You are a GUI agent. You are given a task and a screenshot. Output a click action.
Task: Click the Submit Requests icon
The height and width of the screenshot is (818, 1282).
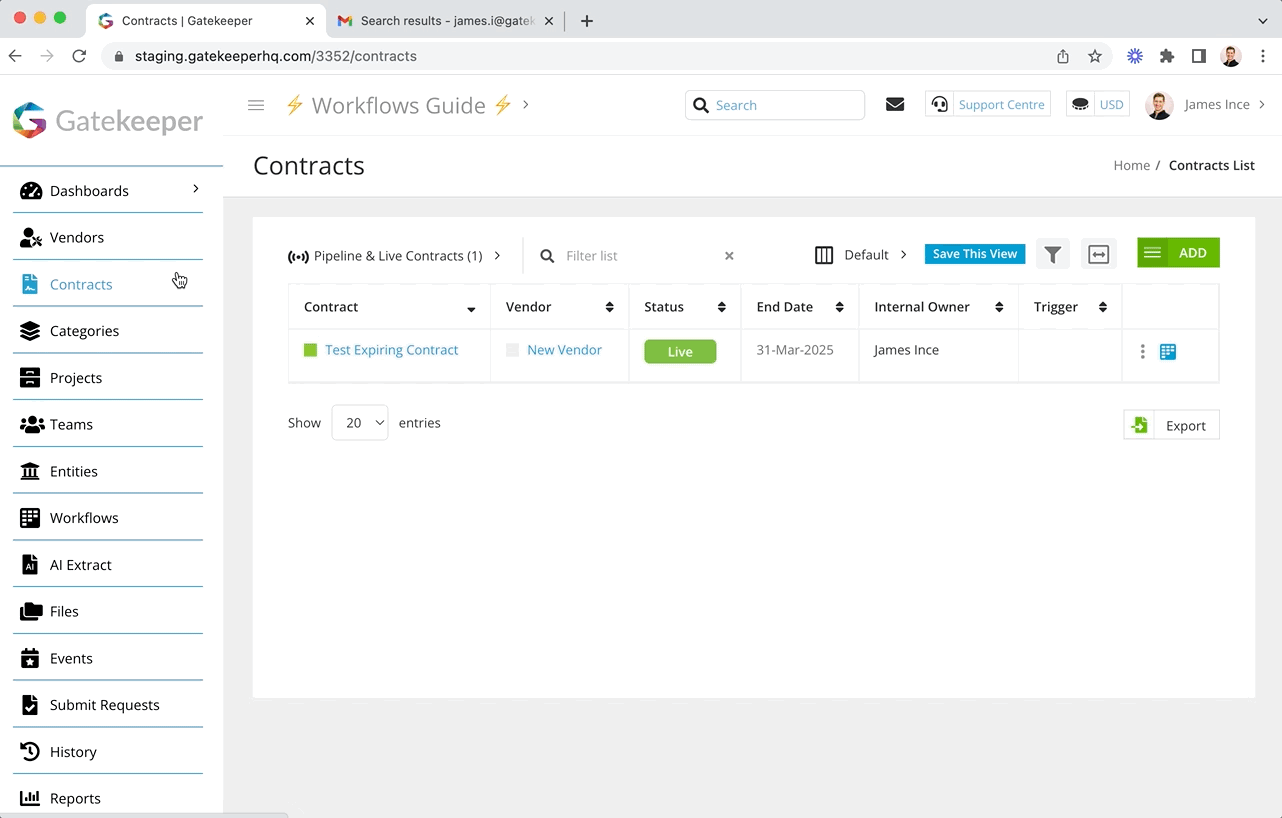(30, 705)
